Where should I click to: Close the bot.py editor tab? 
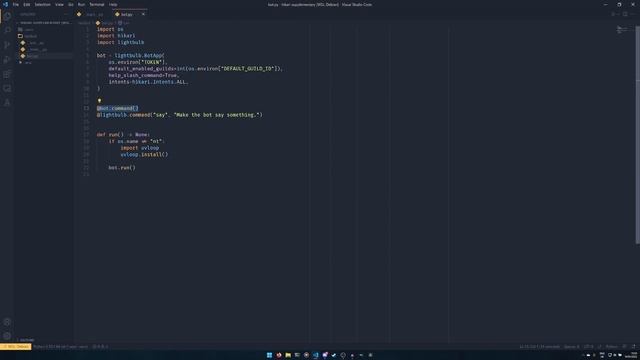pyautogui.click(x=143, y=14)
